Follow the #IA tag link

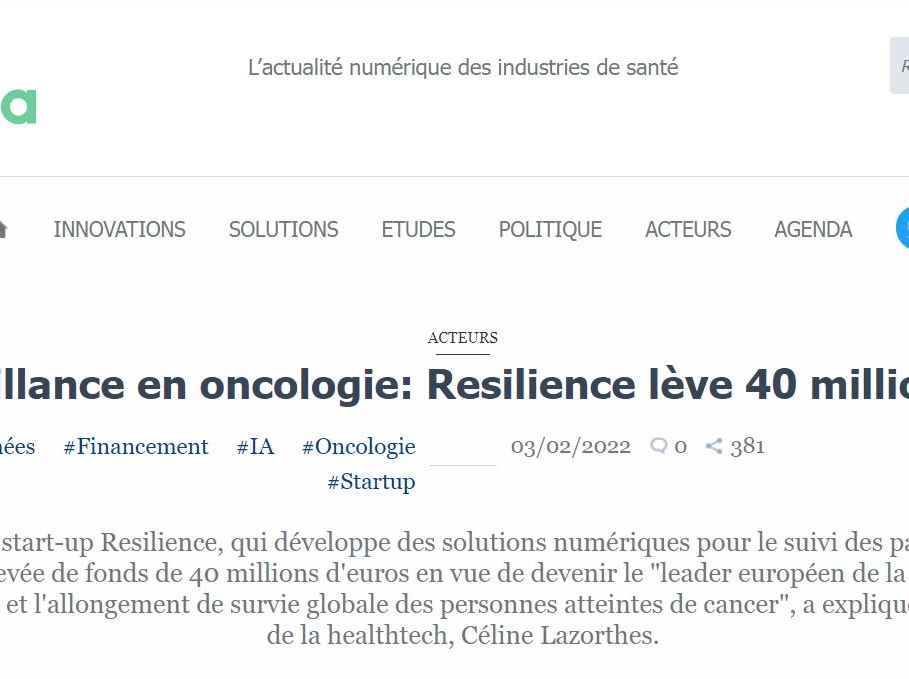click(x=255, y=446)
